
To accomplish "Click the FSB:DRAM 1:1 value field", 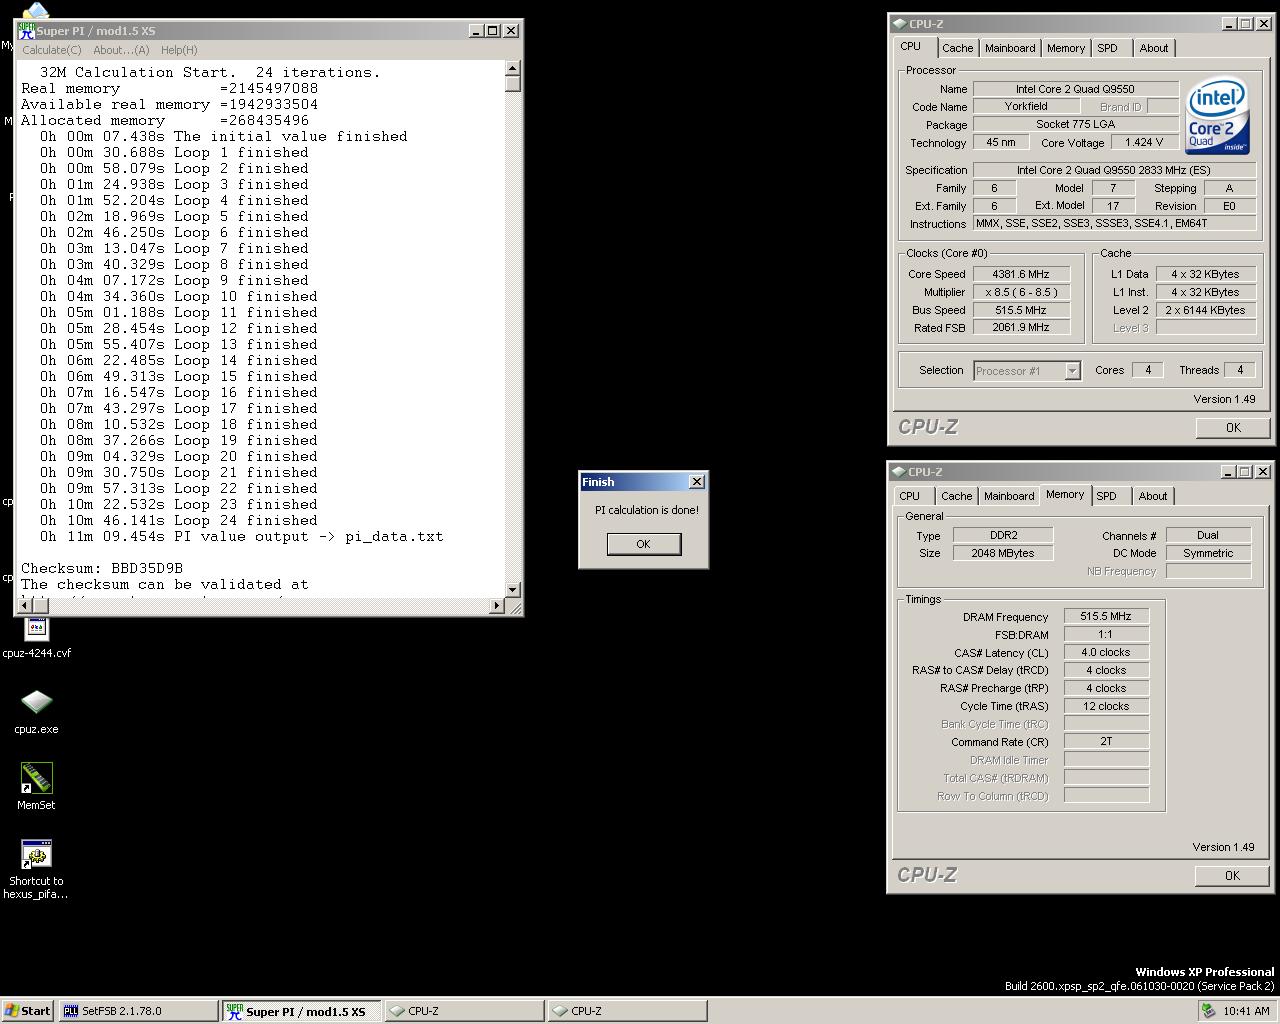I will point(1106,635).
